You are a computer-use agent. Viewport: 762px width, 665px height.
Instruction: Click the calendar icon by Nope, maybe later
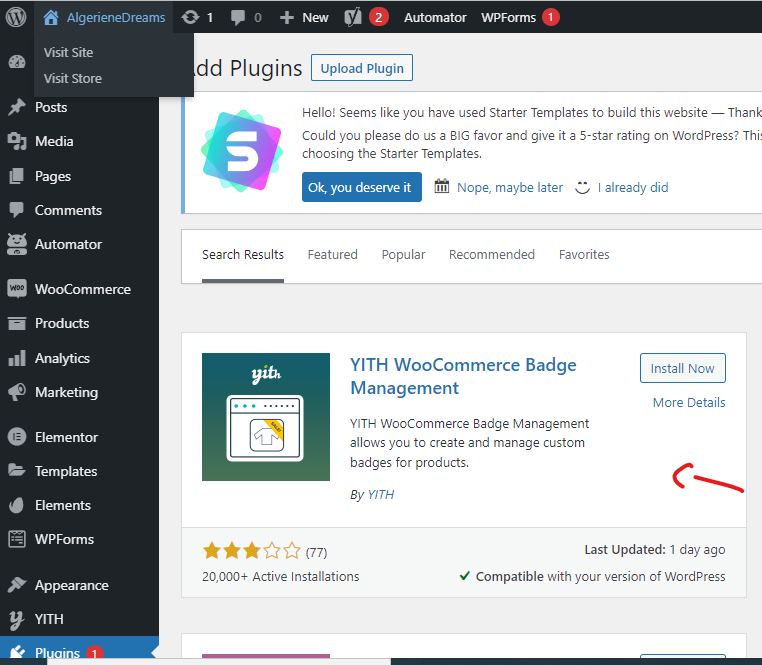click(442, 186)
